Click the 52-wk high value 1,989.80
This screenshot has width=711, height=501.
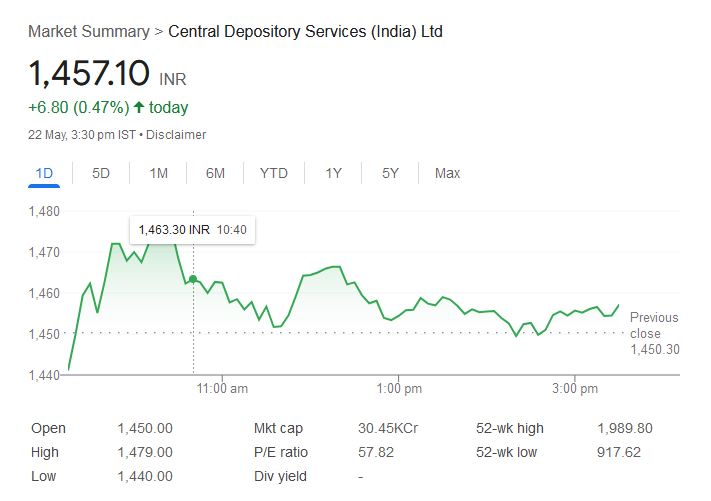pyautogui.click(x=625, y=428)
